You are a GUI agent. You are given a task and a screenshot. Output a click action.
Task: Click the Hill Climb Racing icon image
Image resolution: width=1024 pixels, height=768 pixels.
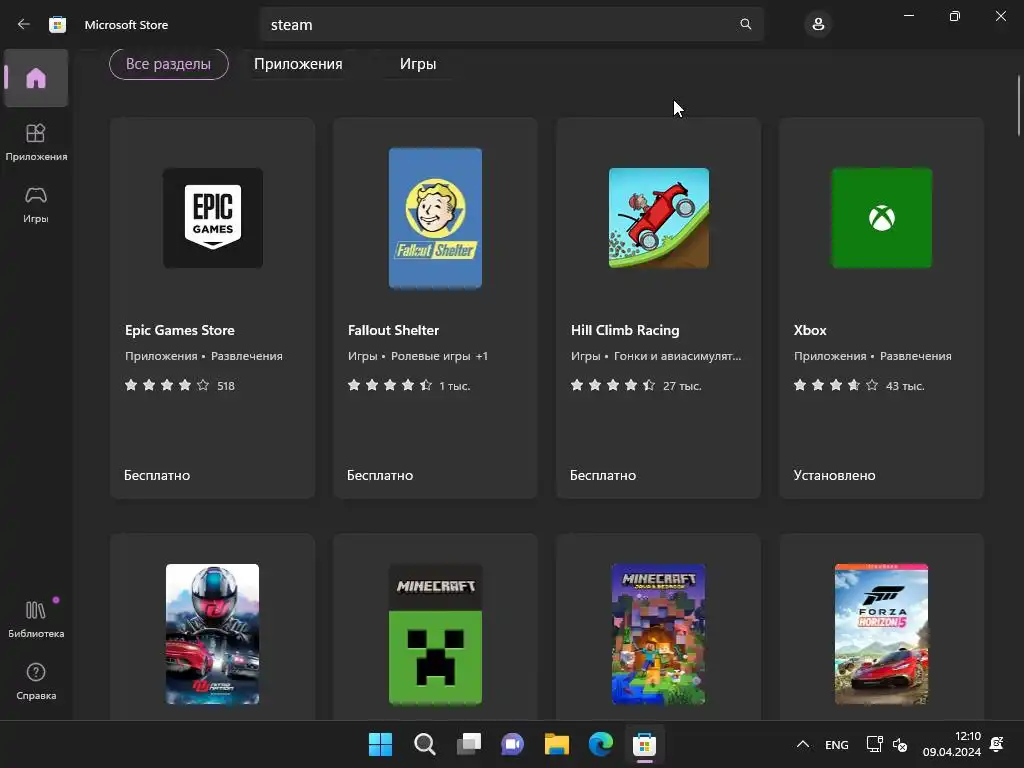click(x=658, y=218)
